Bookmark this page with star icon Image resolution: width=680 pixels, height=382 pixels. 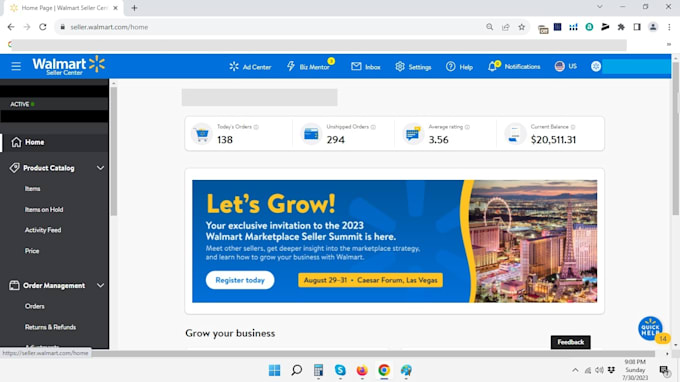522,27
